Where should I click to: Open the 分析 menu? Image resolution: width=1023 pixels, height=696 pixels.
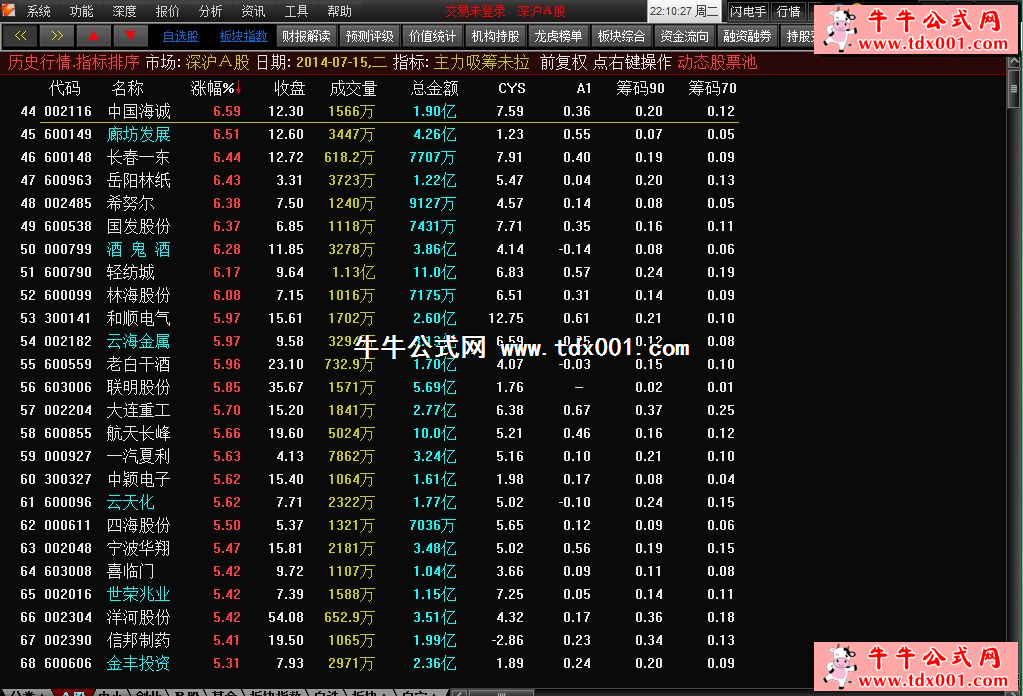[x=210, y=11]
